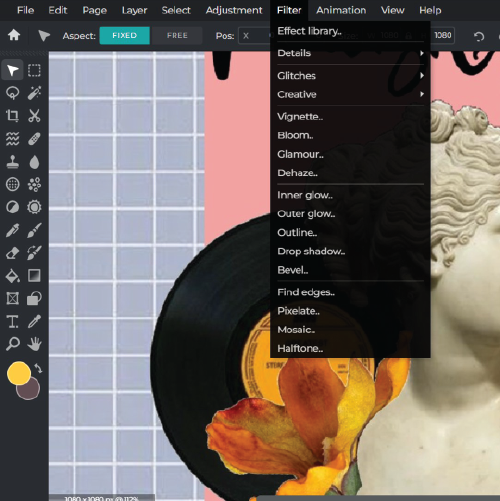
Task: Select the Cutout scissors tool
Action: [34, 116]
